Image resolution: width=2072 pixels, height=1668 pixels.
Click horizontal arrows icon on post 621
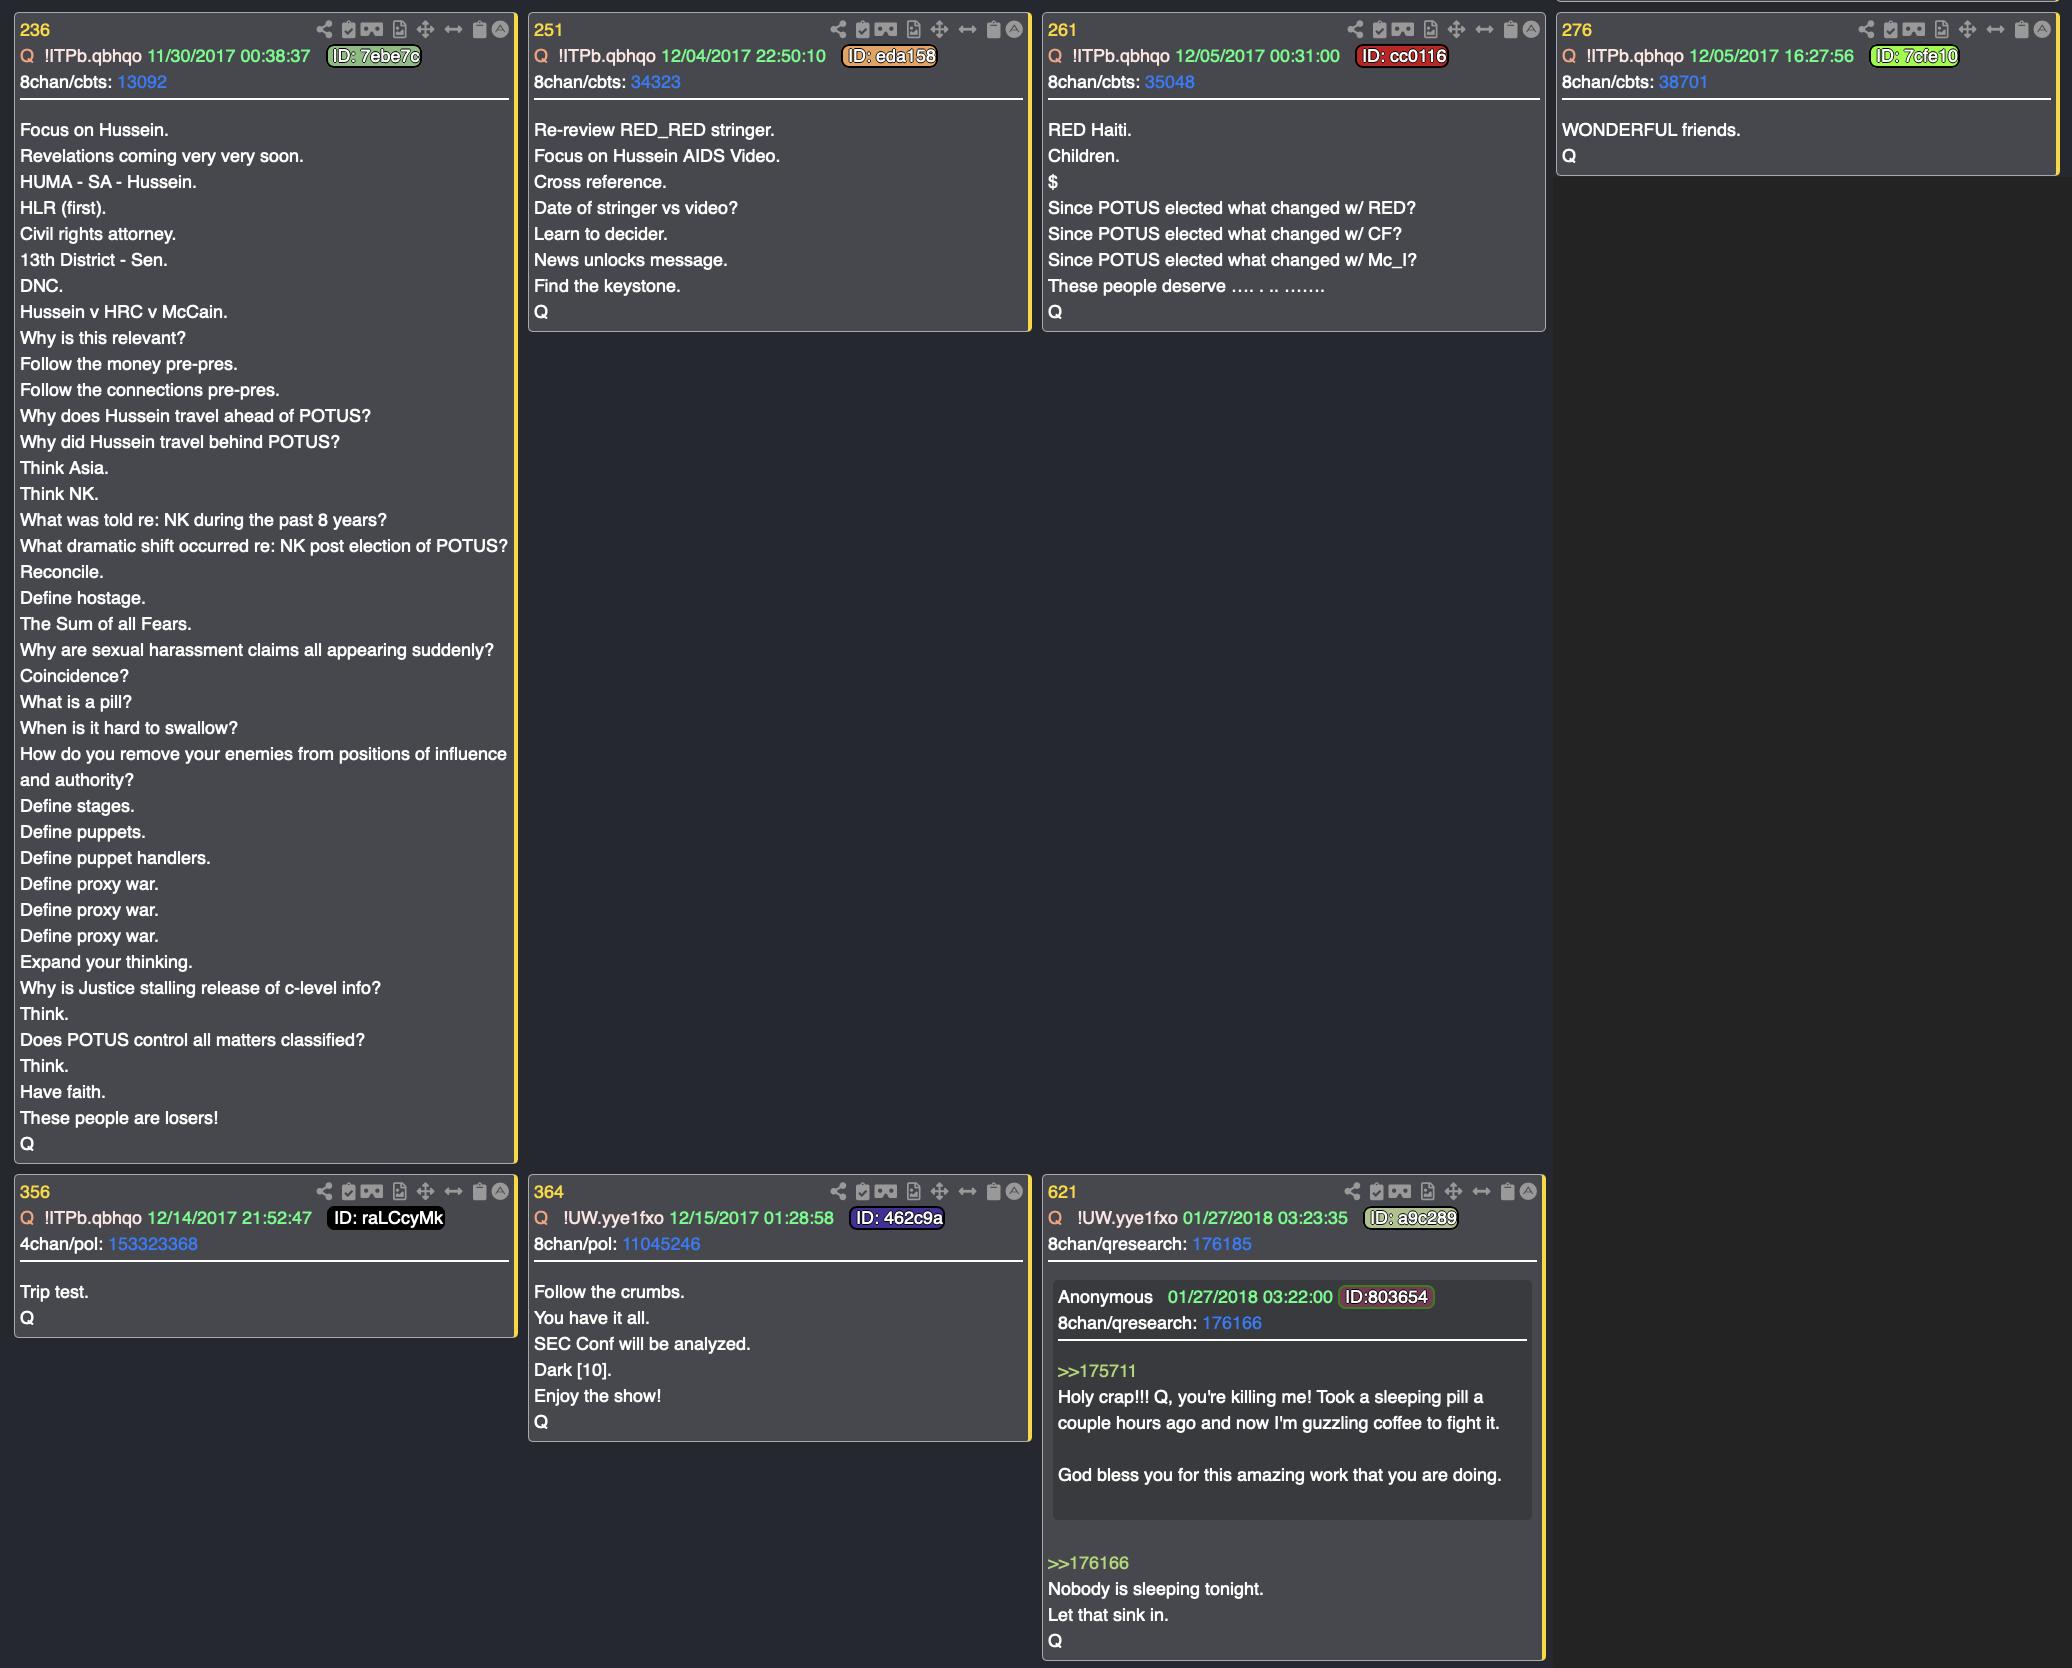[x=1482, y=1191]
